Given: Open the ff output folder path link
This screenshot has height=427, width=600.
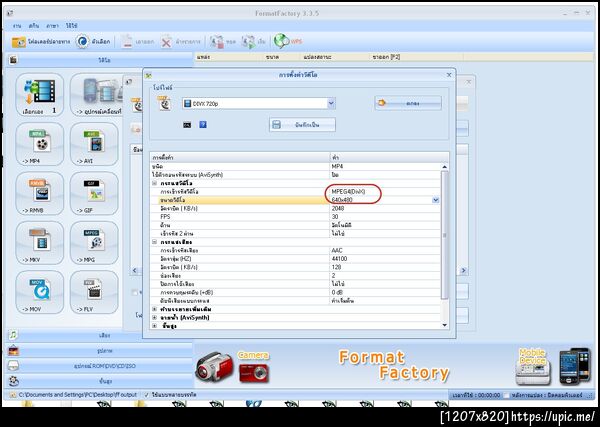Looking at the screenshot, I should pyautogui.click(x=78, y=394).
